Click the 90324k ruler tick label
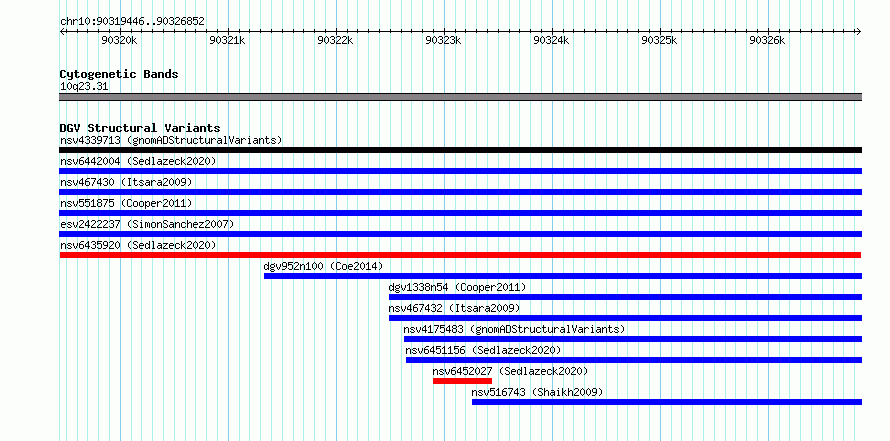This screenshot has width=890, height=441. tap(551, 40)
